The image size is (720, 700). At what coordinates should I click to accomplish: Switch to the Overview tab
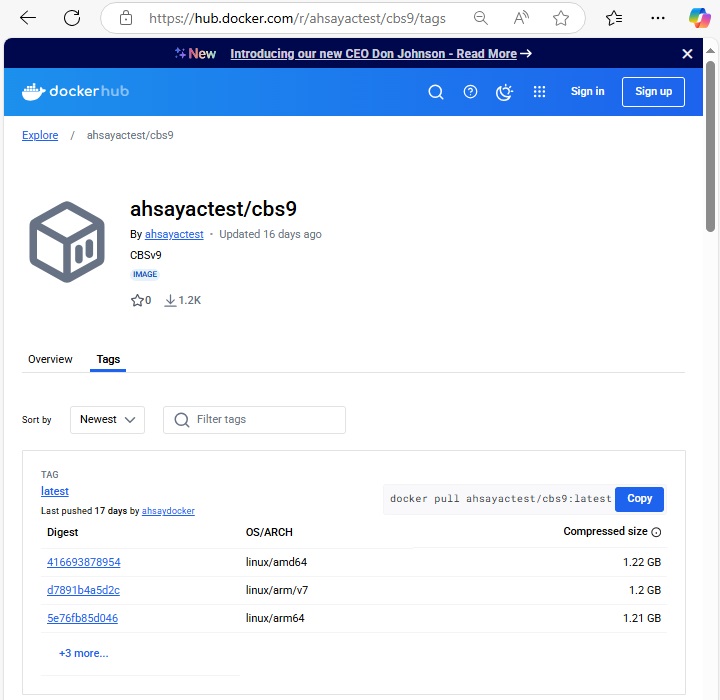click(x=50, y=359)
